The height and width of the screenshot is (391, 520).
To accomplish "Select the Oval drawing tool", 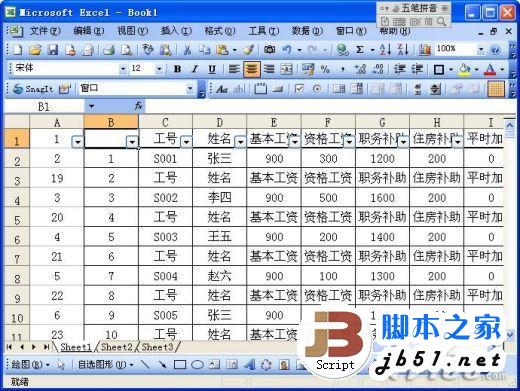I will point(197,364).
